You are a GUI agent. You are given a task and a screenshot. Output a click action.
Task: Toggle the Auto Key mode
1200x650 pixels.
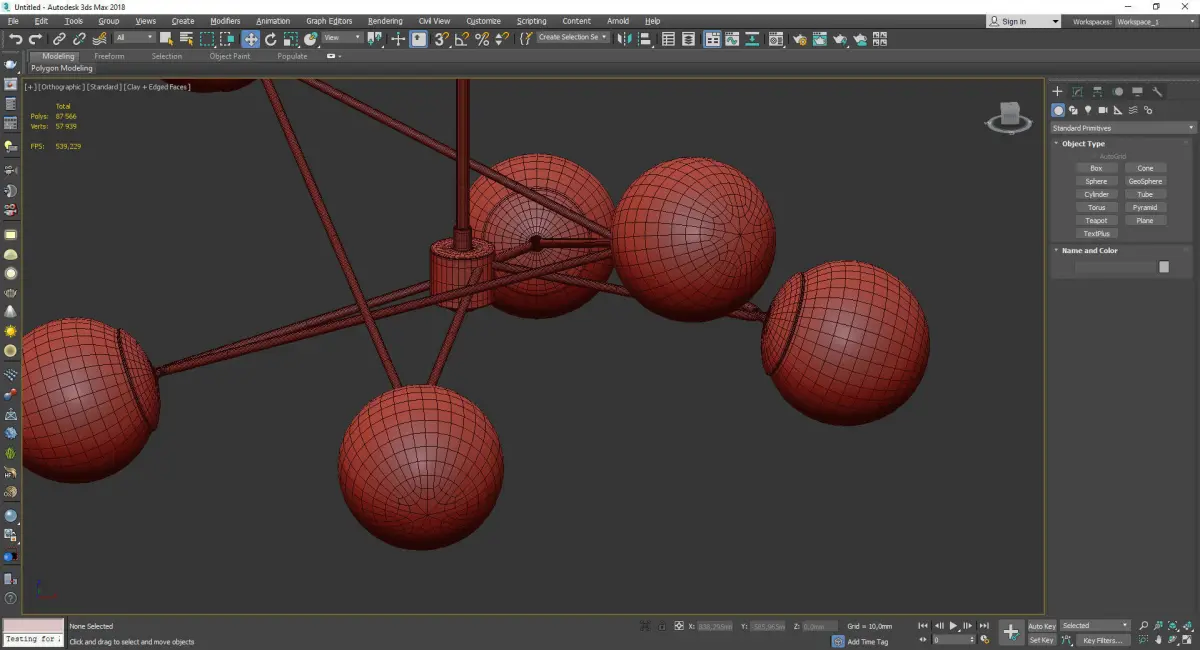(1042, 626)
